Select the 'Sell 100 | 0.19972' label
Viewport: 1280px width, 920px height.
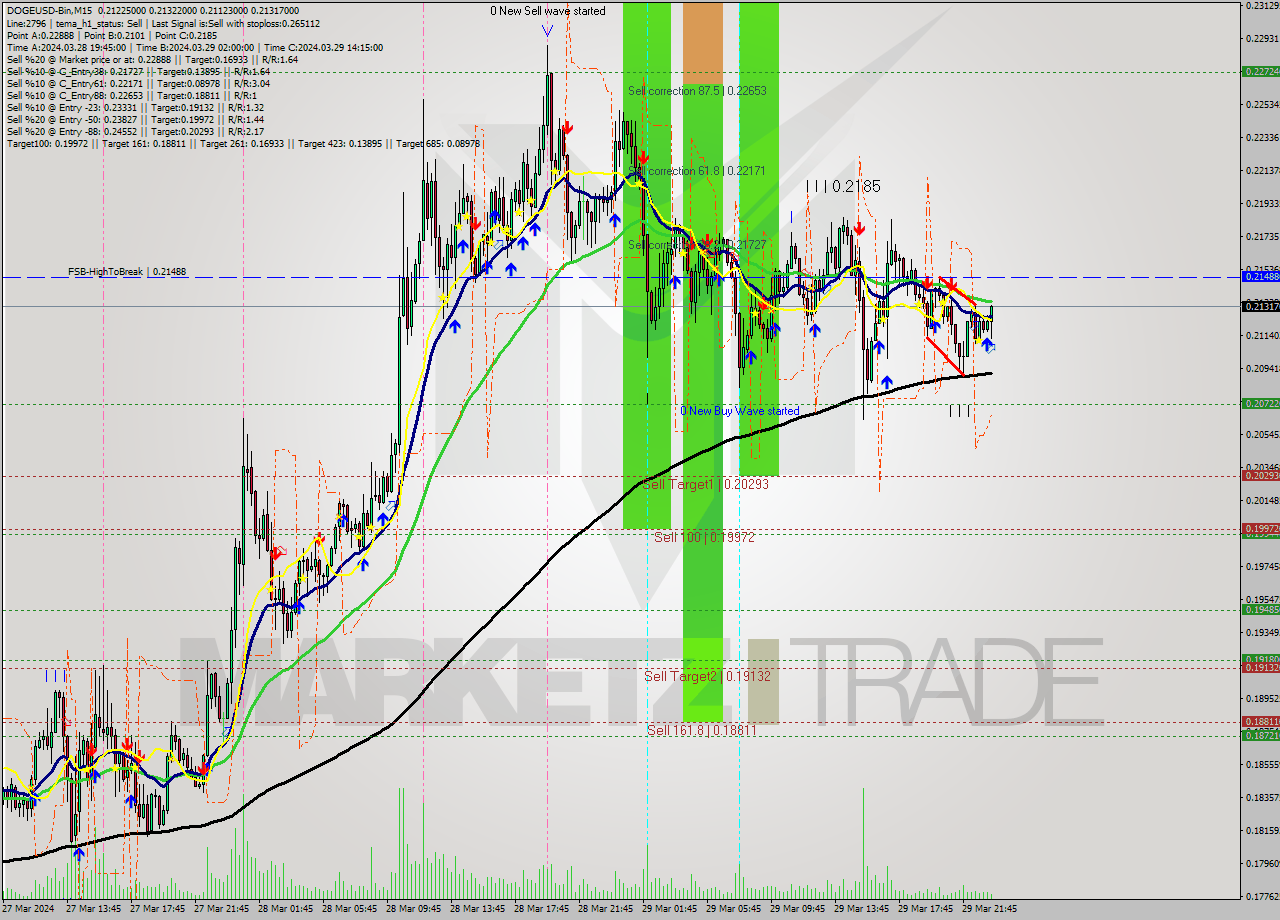point(704,537)
